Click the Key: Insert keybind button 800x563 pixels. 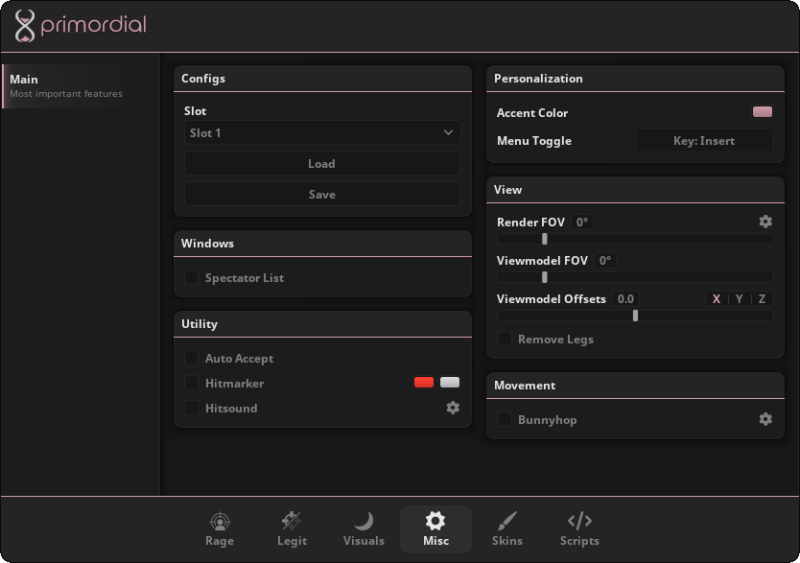(704, 140)
